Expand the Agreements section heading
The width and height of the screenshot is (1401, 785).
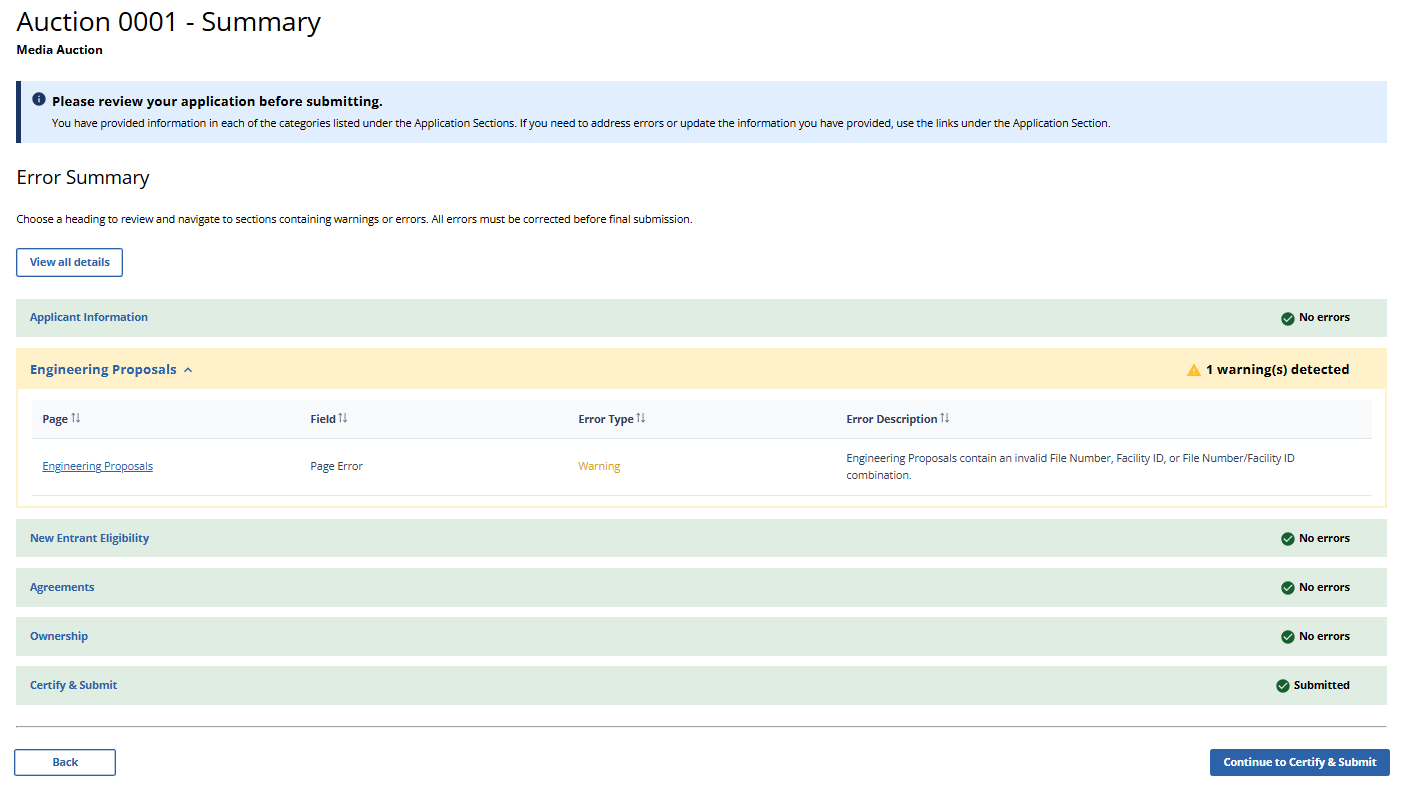62,587
